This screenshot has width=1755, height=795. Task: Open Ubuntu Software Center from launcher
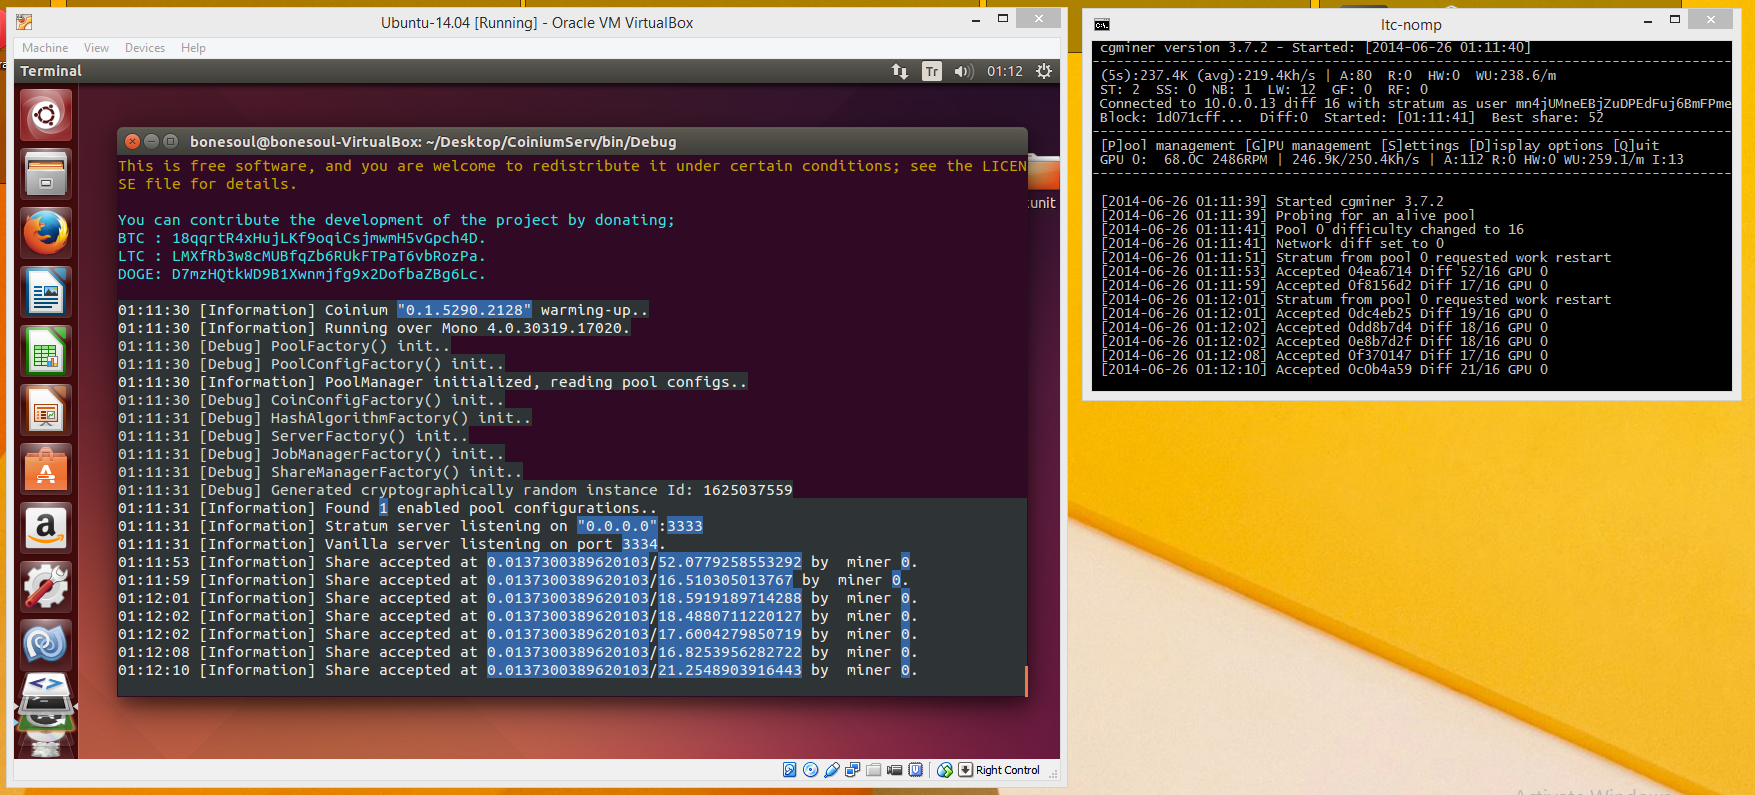tap(46, 469)
